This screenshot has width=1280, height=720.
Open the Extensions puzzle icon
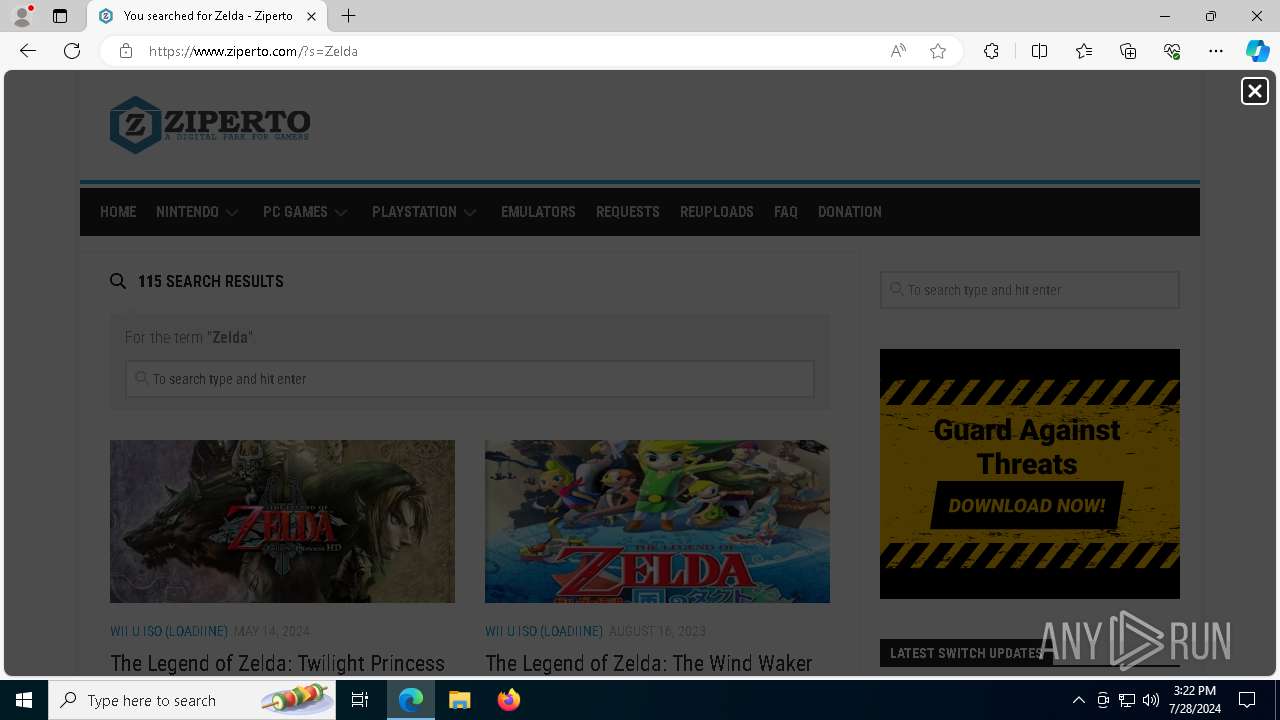[x=991, y=51]
